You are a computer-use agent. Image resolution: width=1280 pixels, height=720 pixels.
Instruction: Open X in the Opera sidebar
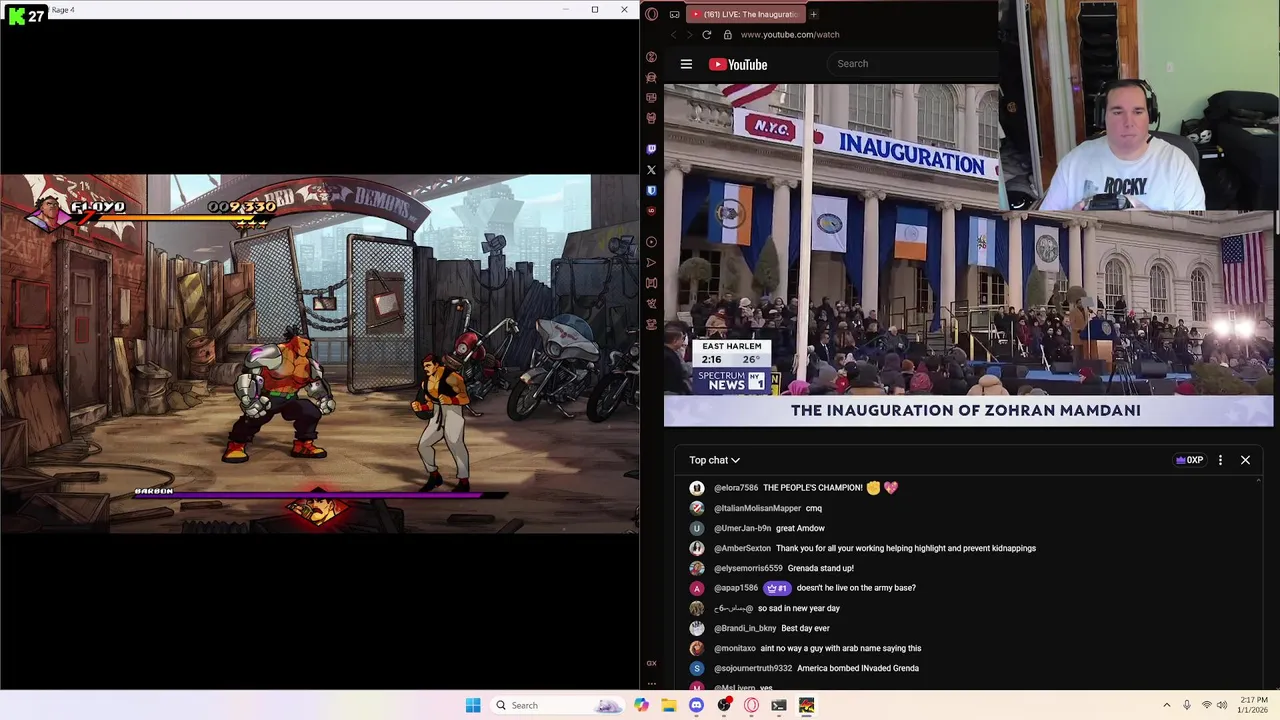pyautogui.click(x=651, y=170)
